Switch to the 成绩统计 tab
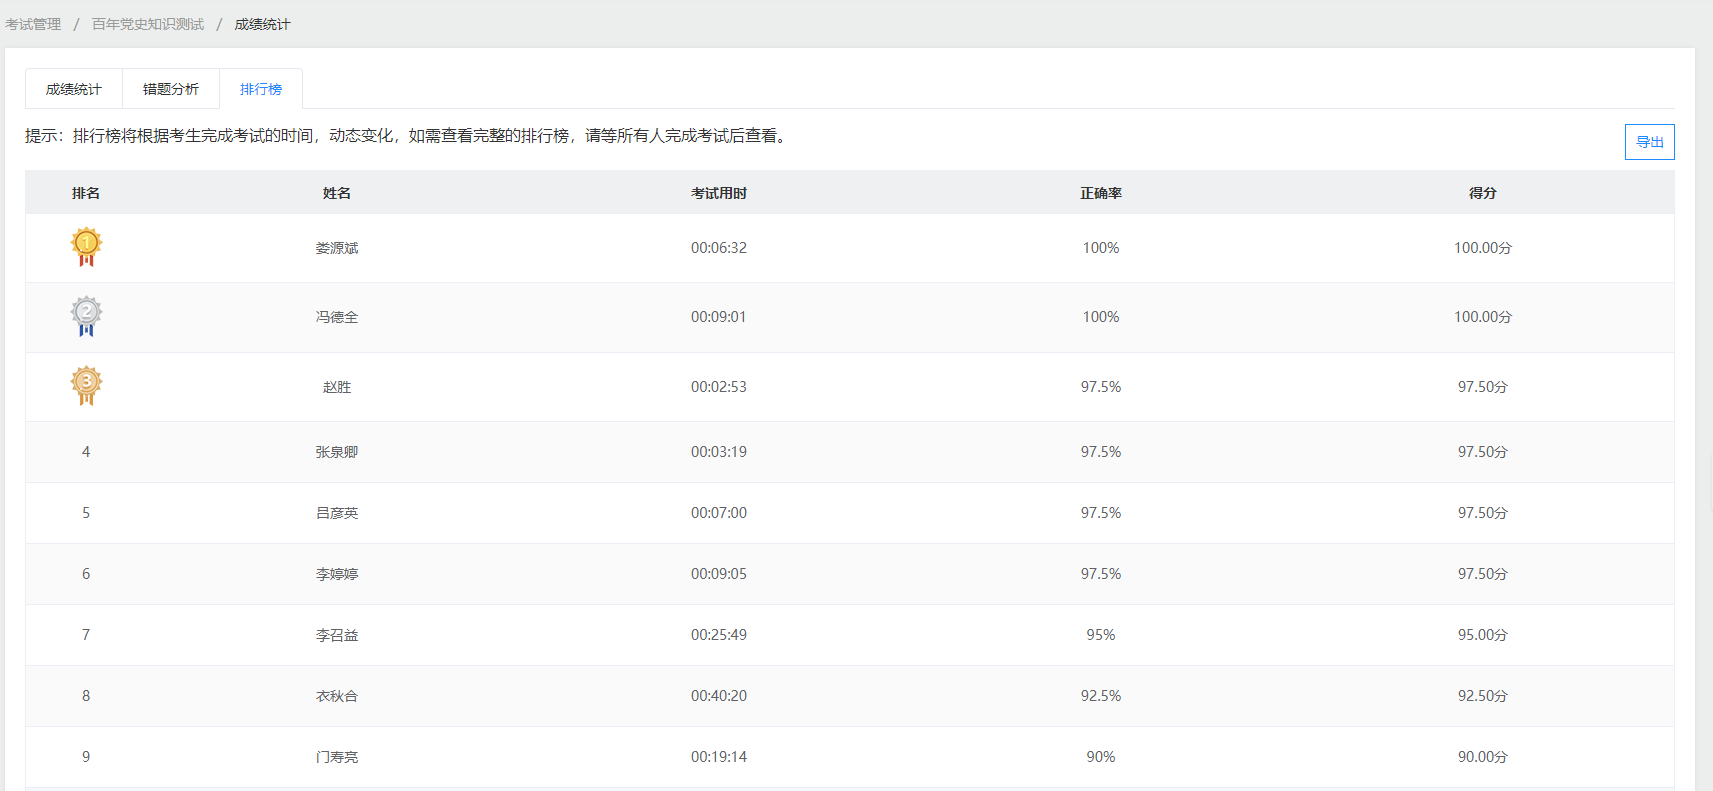 [x=74, y=89]
